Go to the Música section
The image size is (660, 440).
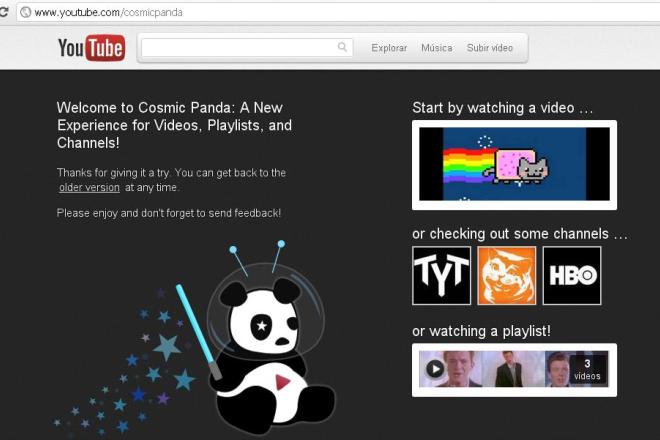tap(436, 48)
